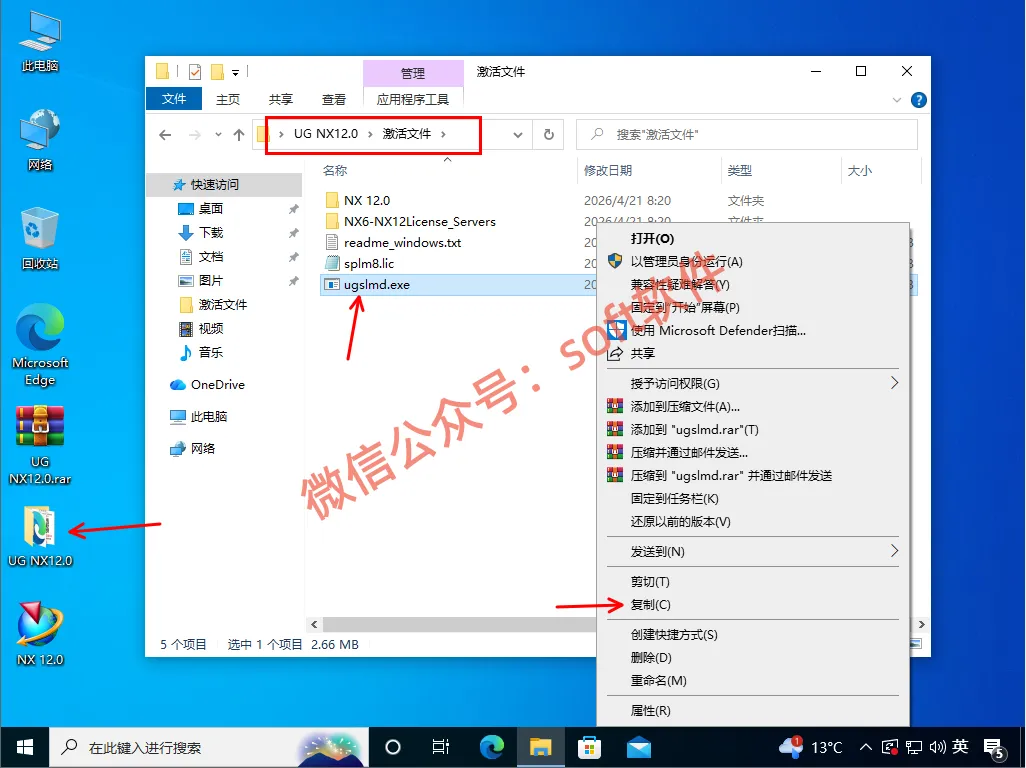Choose 属性(R) in context menu

752,710
